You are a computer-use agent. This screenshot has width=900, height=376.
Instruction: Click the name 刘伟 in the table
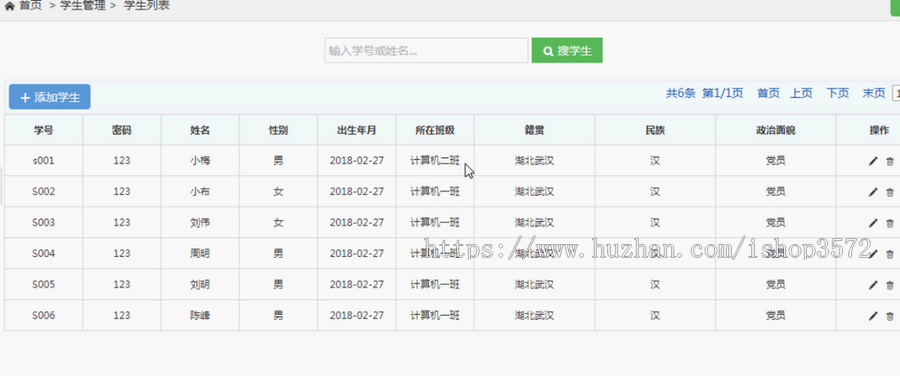[200, 223]
